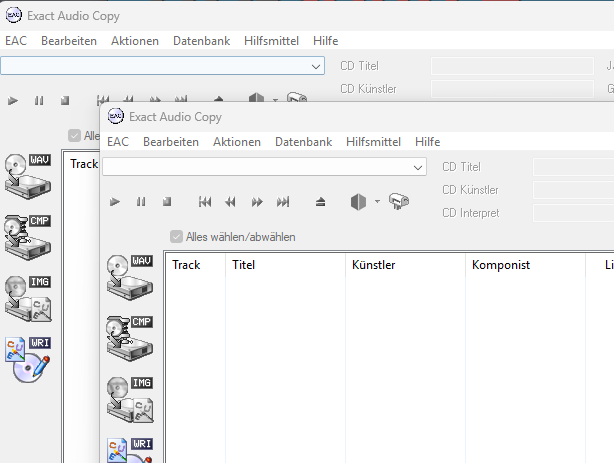Click Rewind in the front EAC window
Image resolution: width=614 pixels, height=463 pixels.
click(x=231, y=202)
